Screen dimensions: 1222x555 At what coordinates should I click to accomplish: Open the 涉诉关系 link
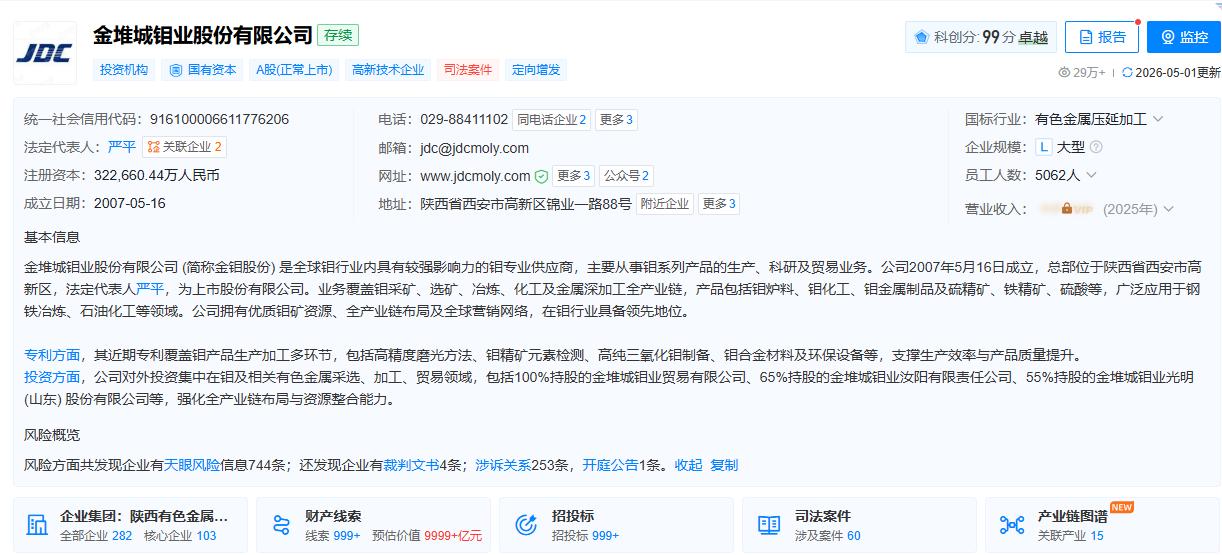point(503,465)
